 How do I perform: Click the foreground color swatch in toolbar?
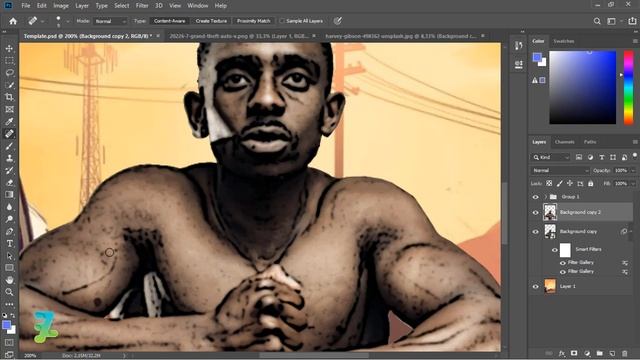[x=6, y=325]
